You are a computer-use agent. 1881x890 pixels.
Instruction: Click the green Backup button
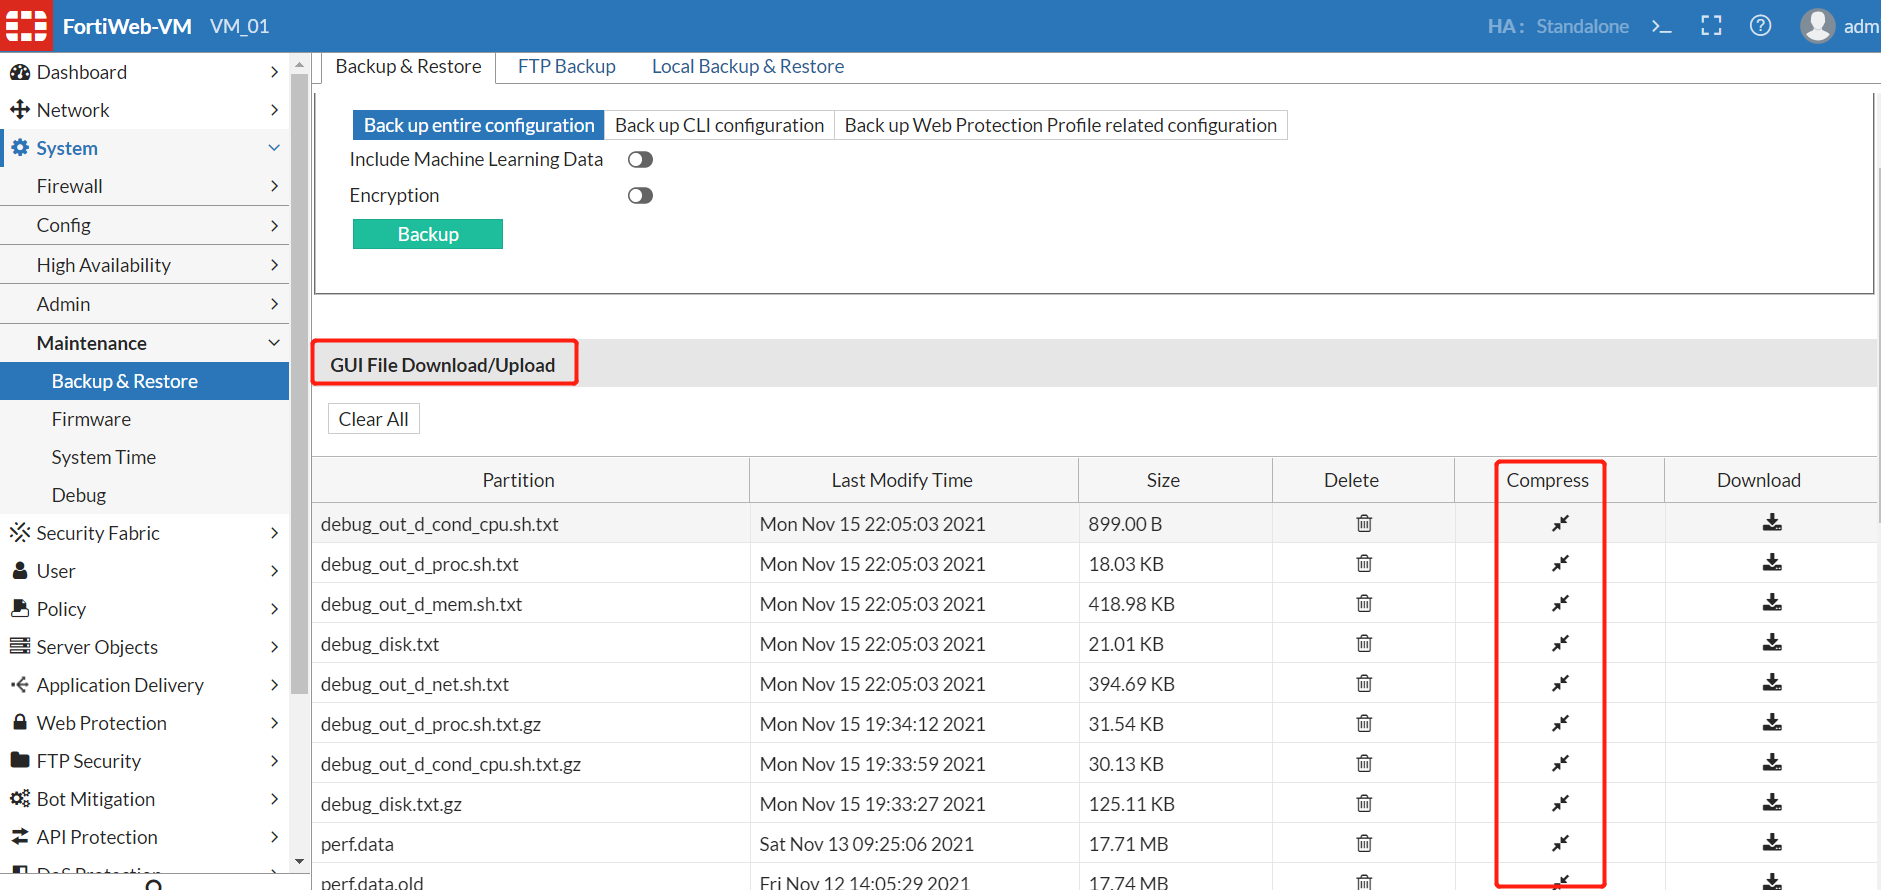coord(428,234)
